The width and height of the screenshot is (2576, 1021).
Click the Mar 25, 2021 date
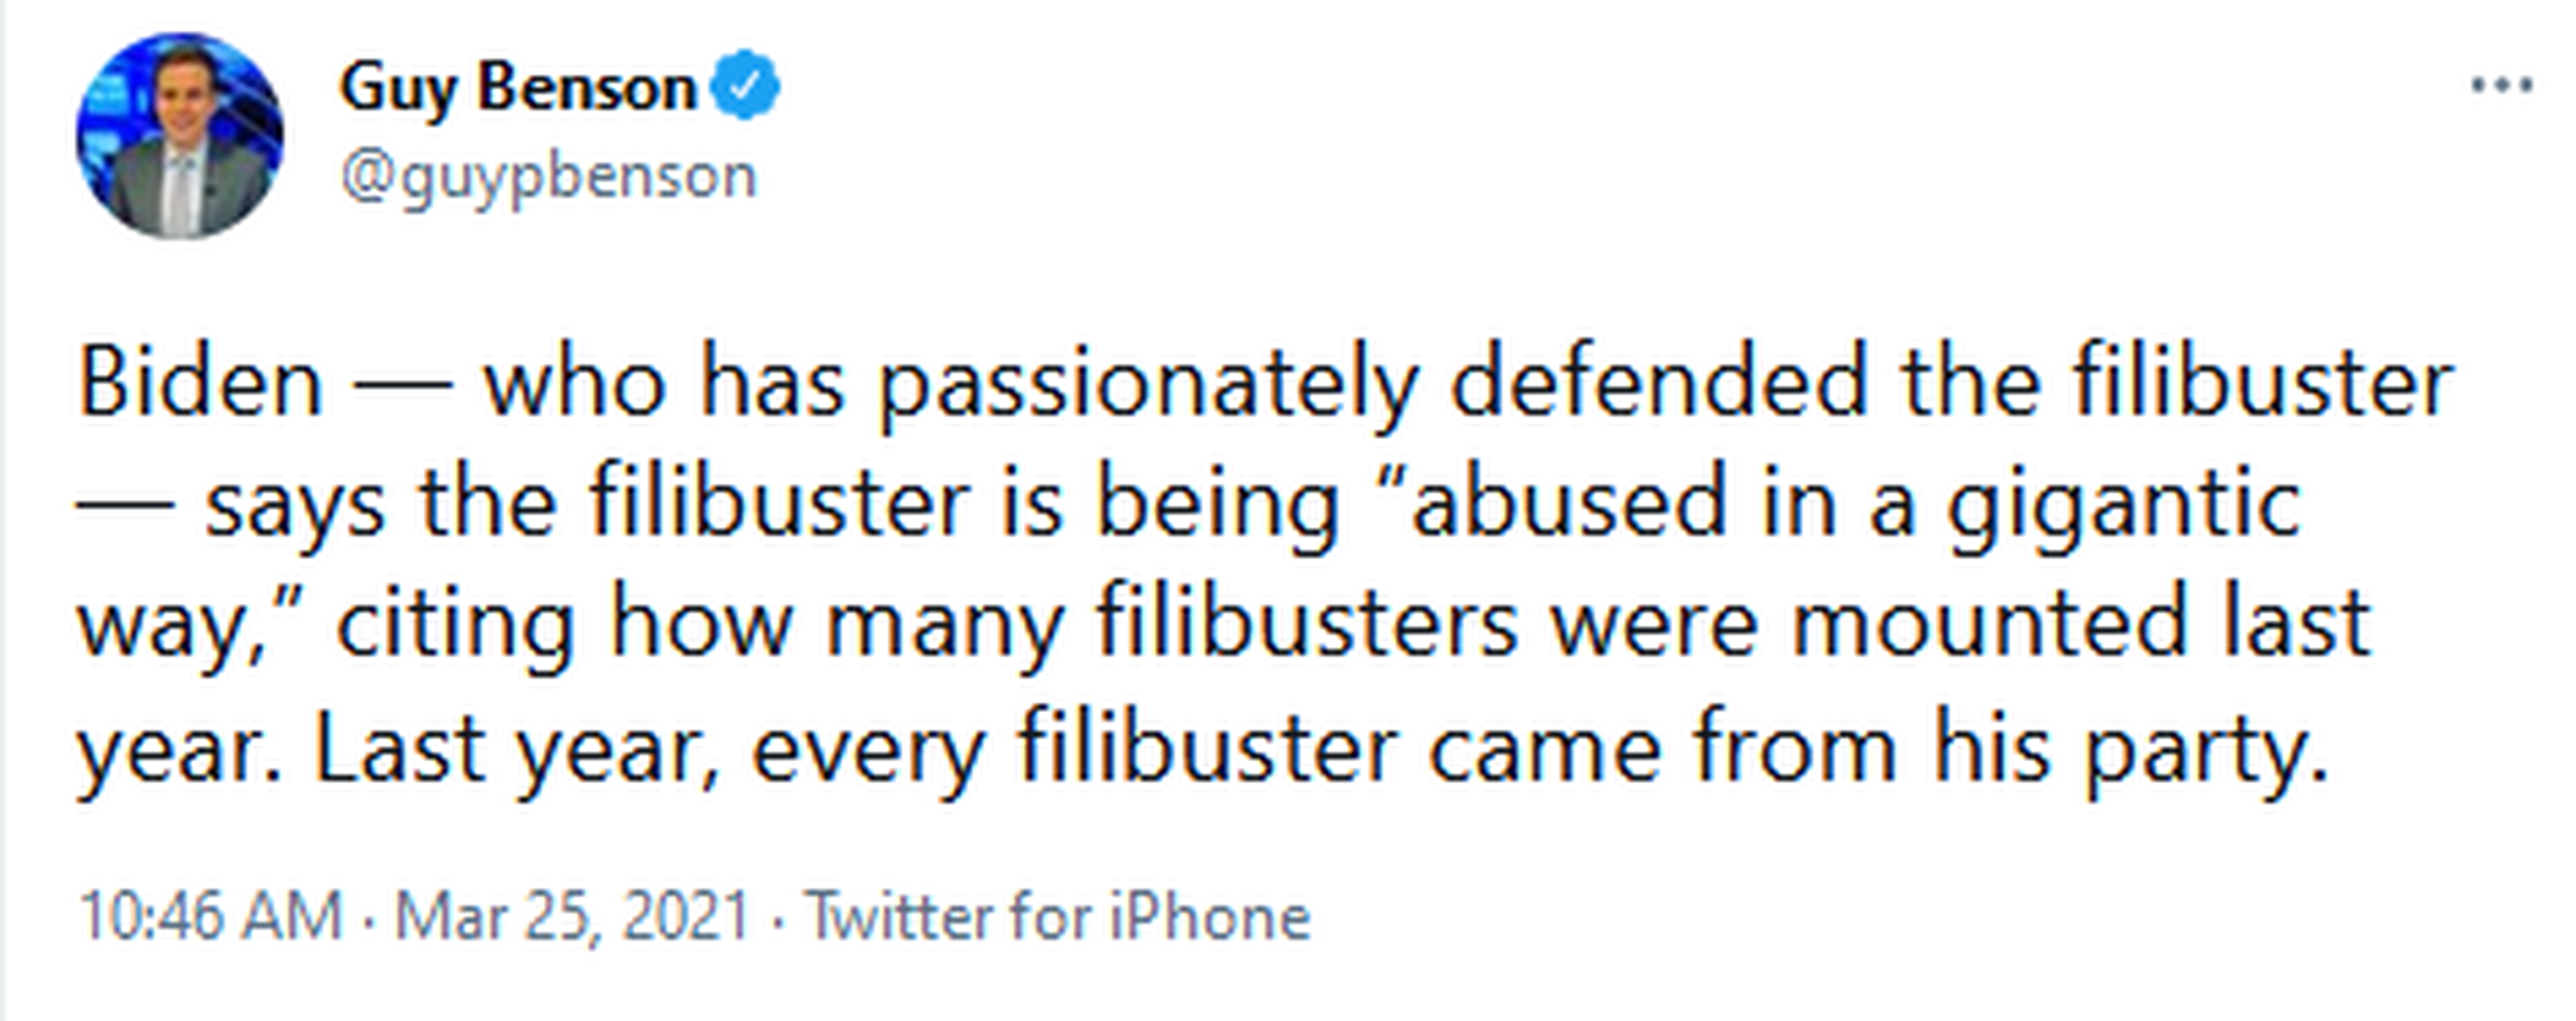(572, 916)
